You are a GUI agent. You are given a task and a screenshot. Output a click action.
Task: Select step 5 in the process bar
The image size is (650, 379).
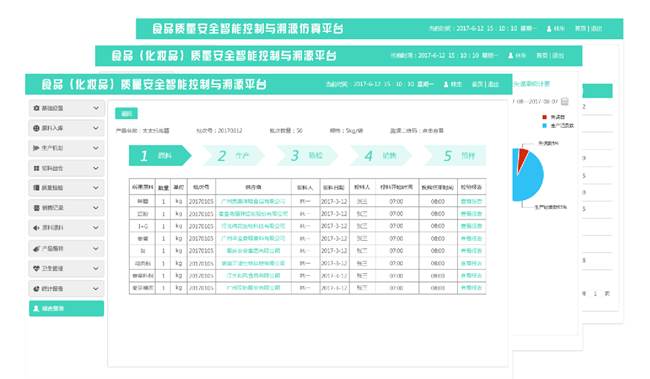pyautogui.click(x=455, y=155)
